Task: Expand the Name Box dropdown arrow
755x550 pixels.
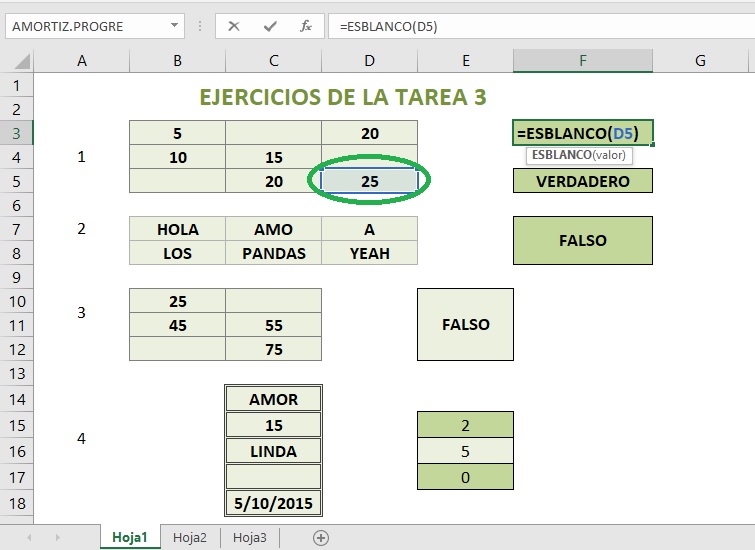Action: 175,26
